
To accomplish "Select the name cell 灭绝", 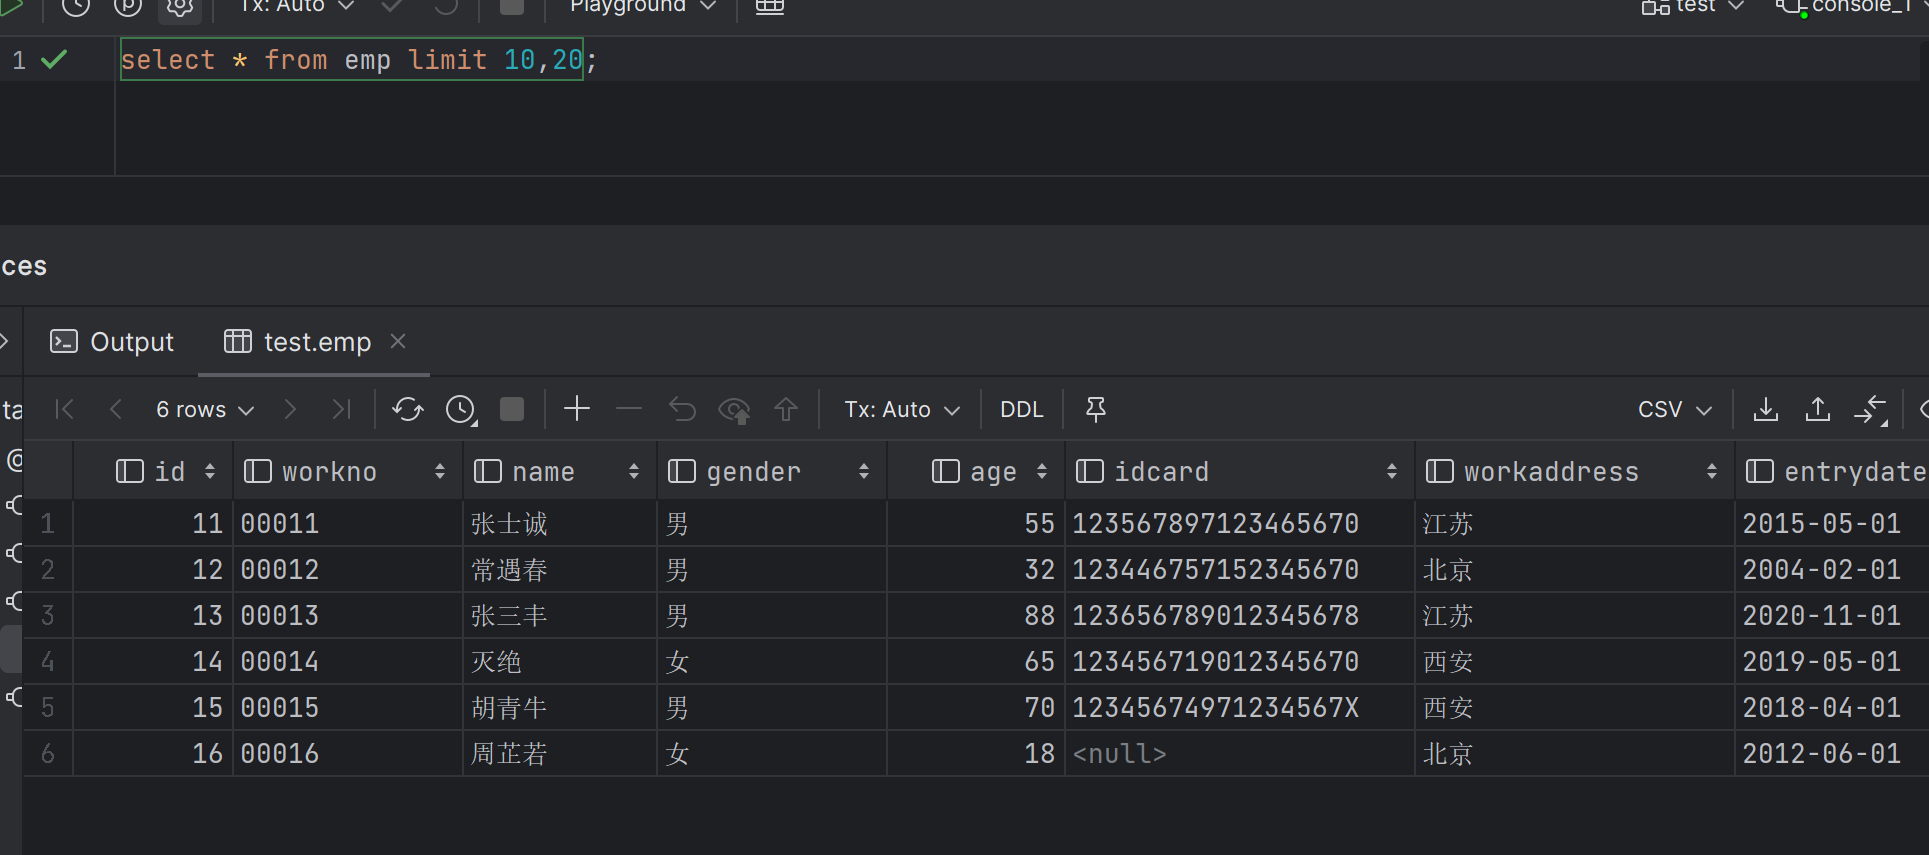I will coord(560,661).
